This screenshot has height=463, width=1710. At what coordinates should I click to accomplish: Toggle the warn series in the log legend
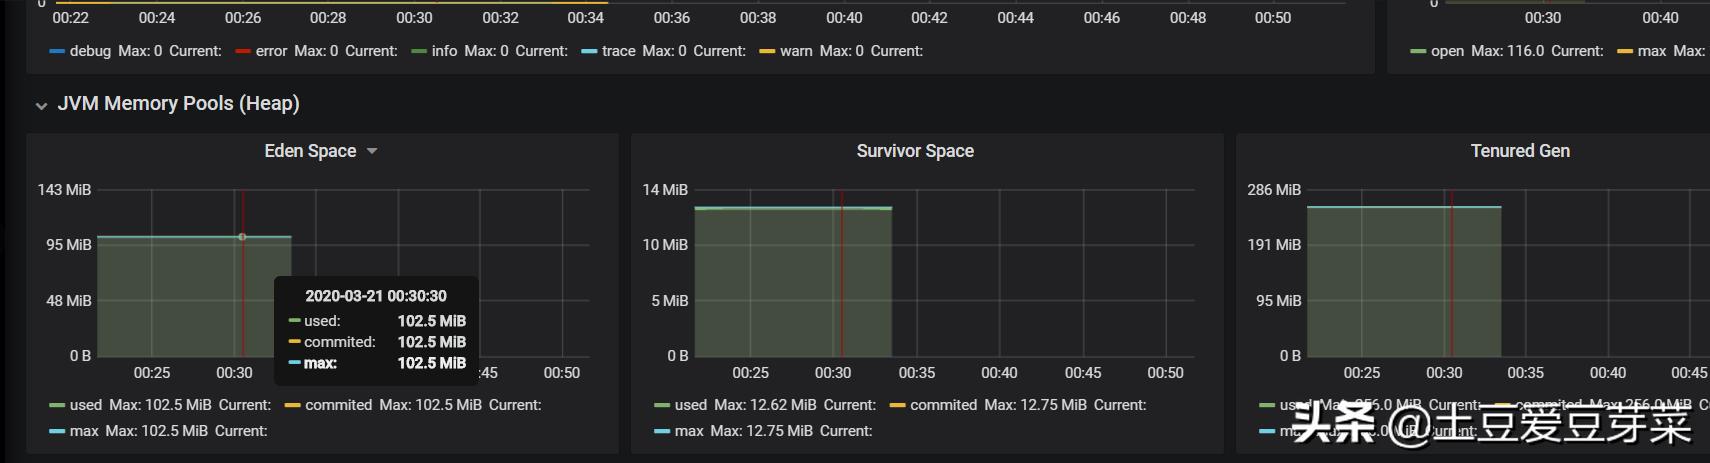point(796,51)
